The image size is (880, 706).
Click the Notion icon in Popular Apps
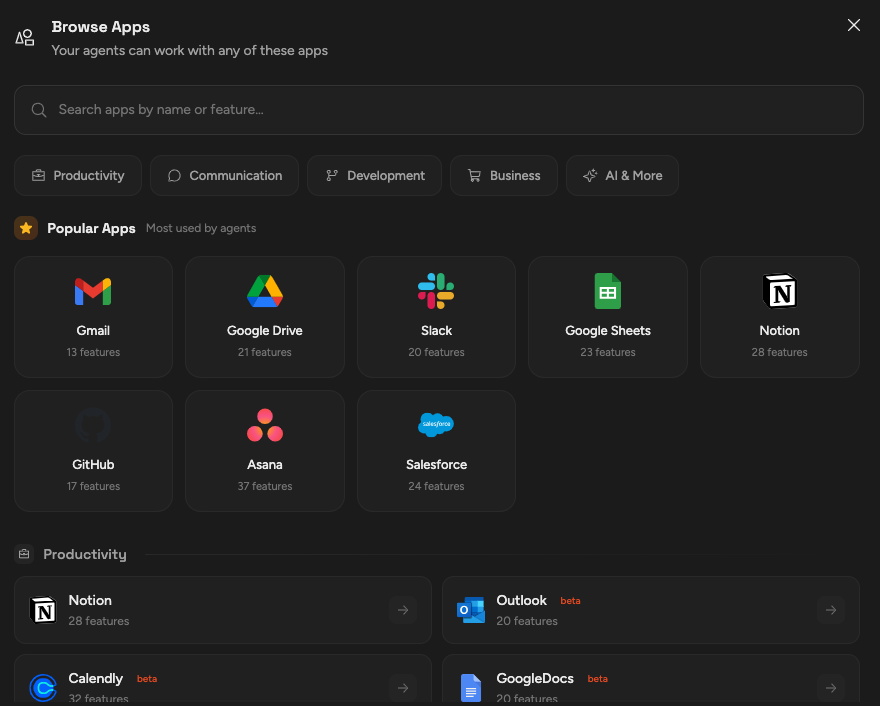click(x=779, y=291)
